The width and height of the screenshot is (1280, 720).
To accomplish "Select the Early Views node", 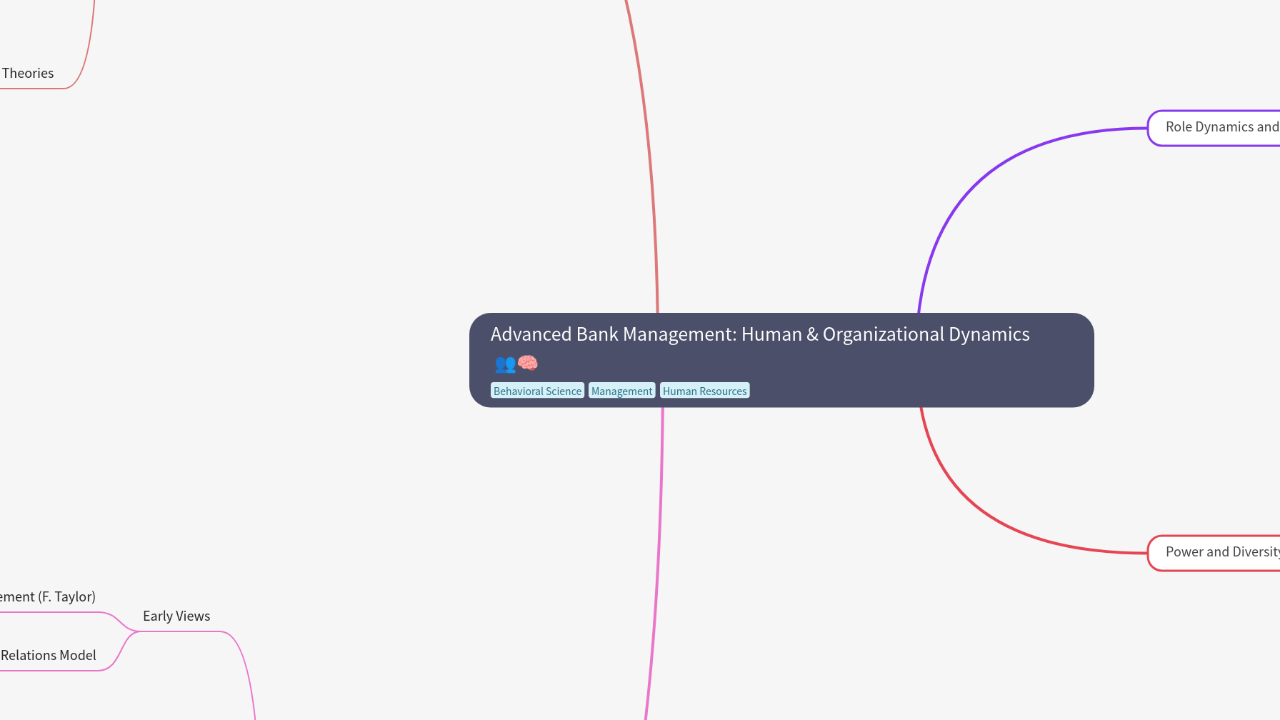I will point(176,616).
